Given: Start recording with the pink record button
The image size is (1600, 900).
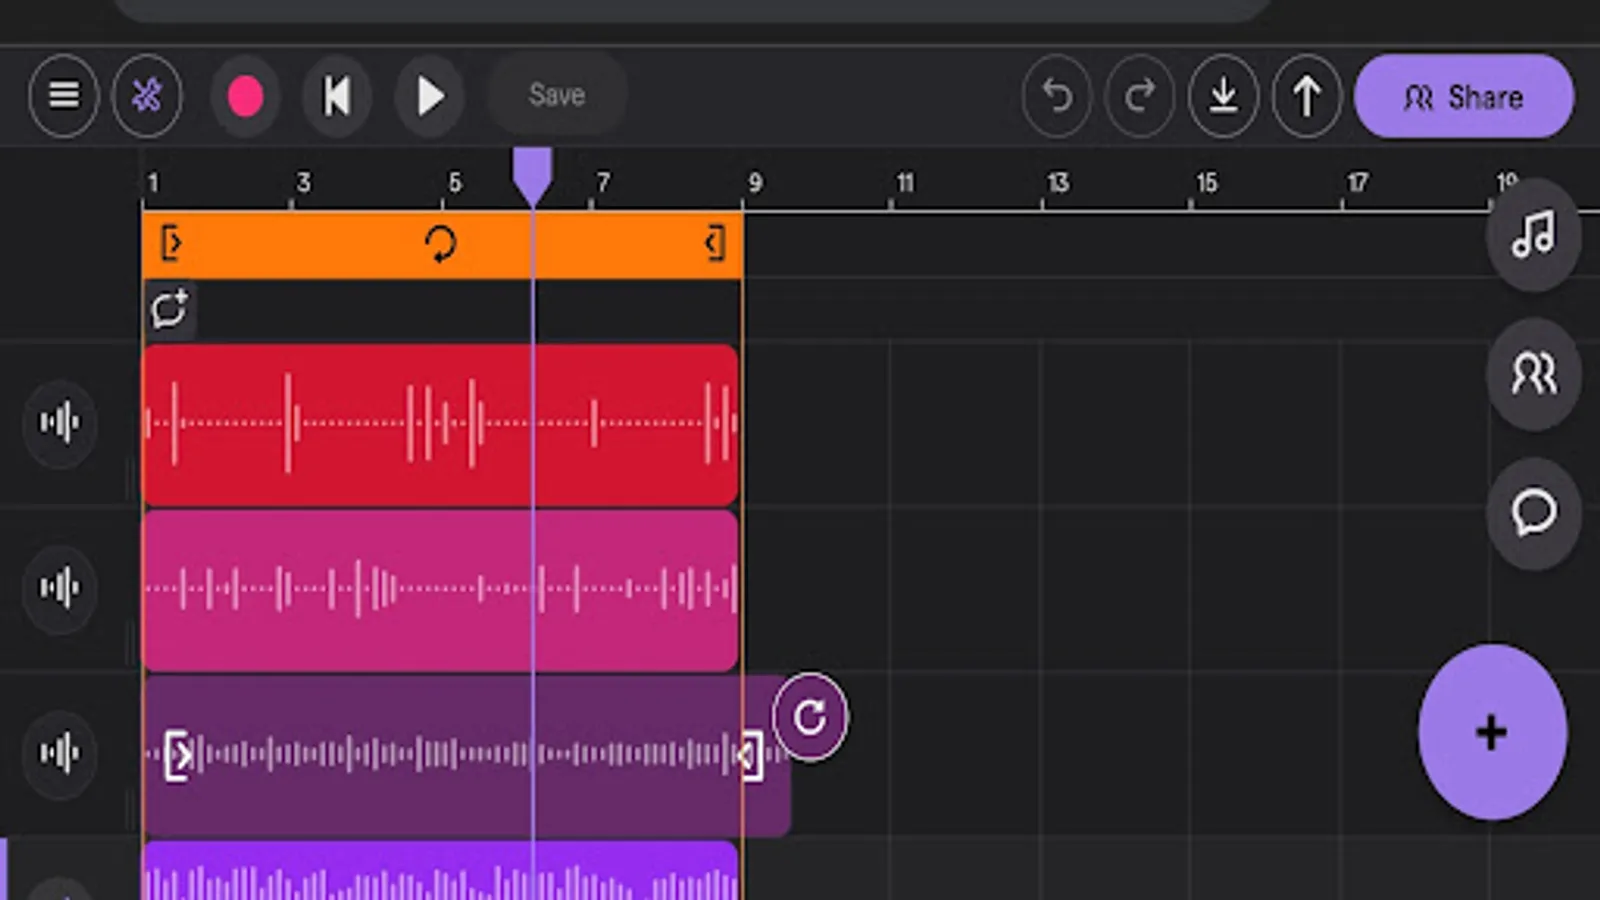Looking at the screenshot, I should (245, 97).
